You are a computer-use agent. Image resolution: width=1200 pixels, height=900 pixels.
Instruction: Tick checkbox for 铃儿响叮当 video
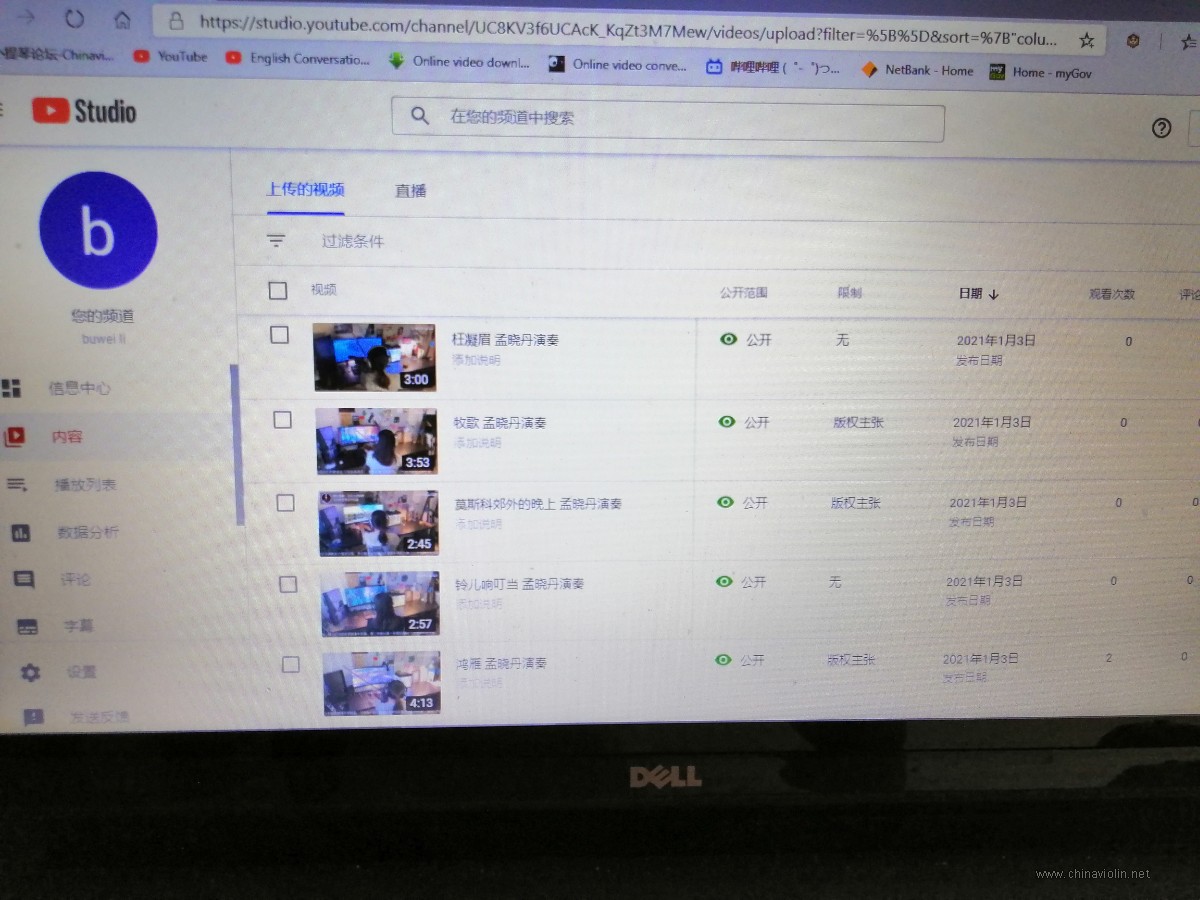tap(288, 584)
